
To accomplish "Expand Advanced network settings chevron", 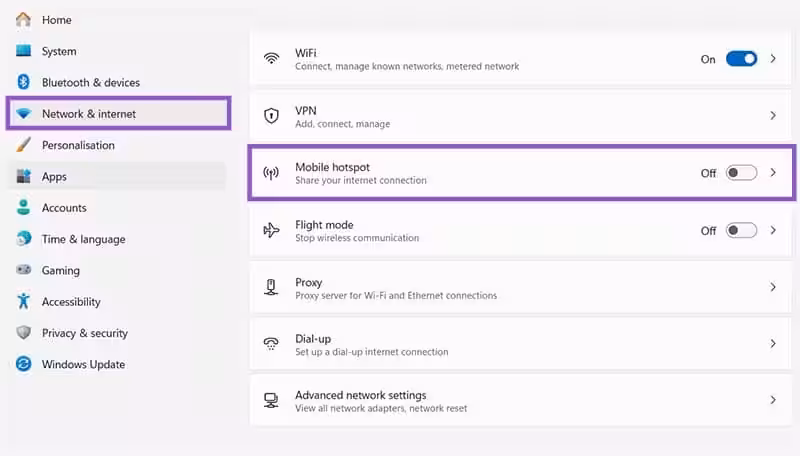I will (x=773, y=400).
